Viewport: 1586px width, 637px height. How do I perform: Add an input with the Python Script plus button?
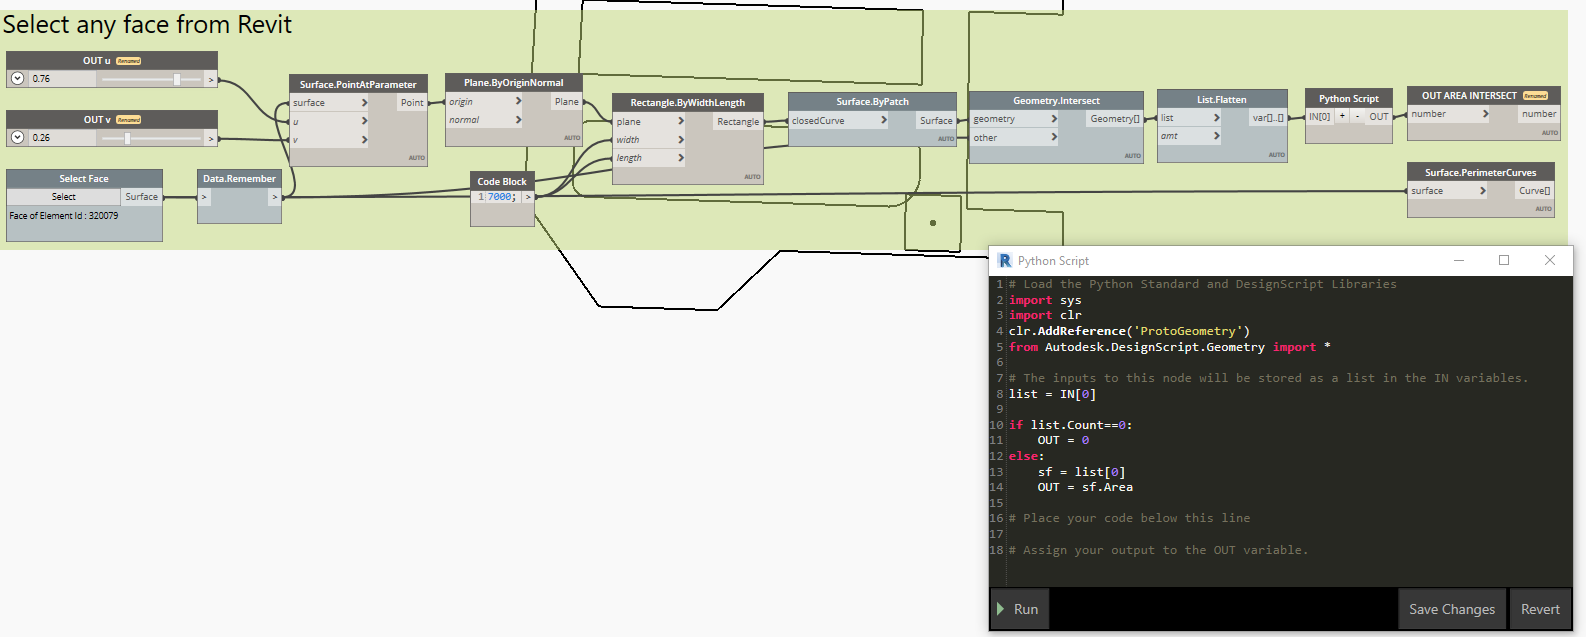(x=1342, y=116)
